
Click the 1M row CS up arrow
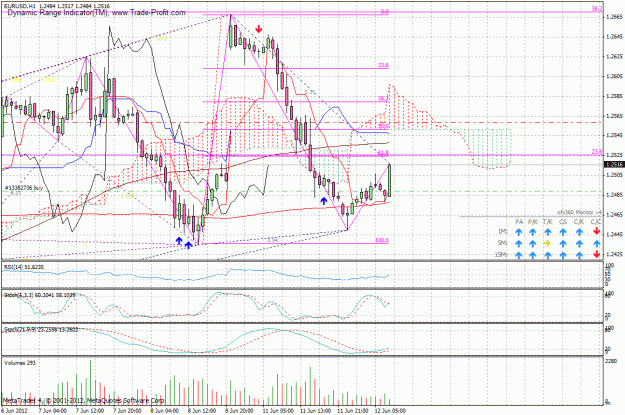coord(563,232)
